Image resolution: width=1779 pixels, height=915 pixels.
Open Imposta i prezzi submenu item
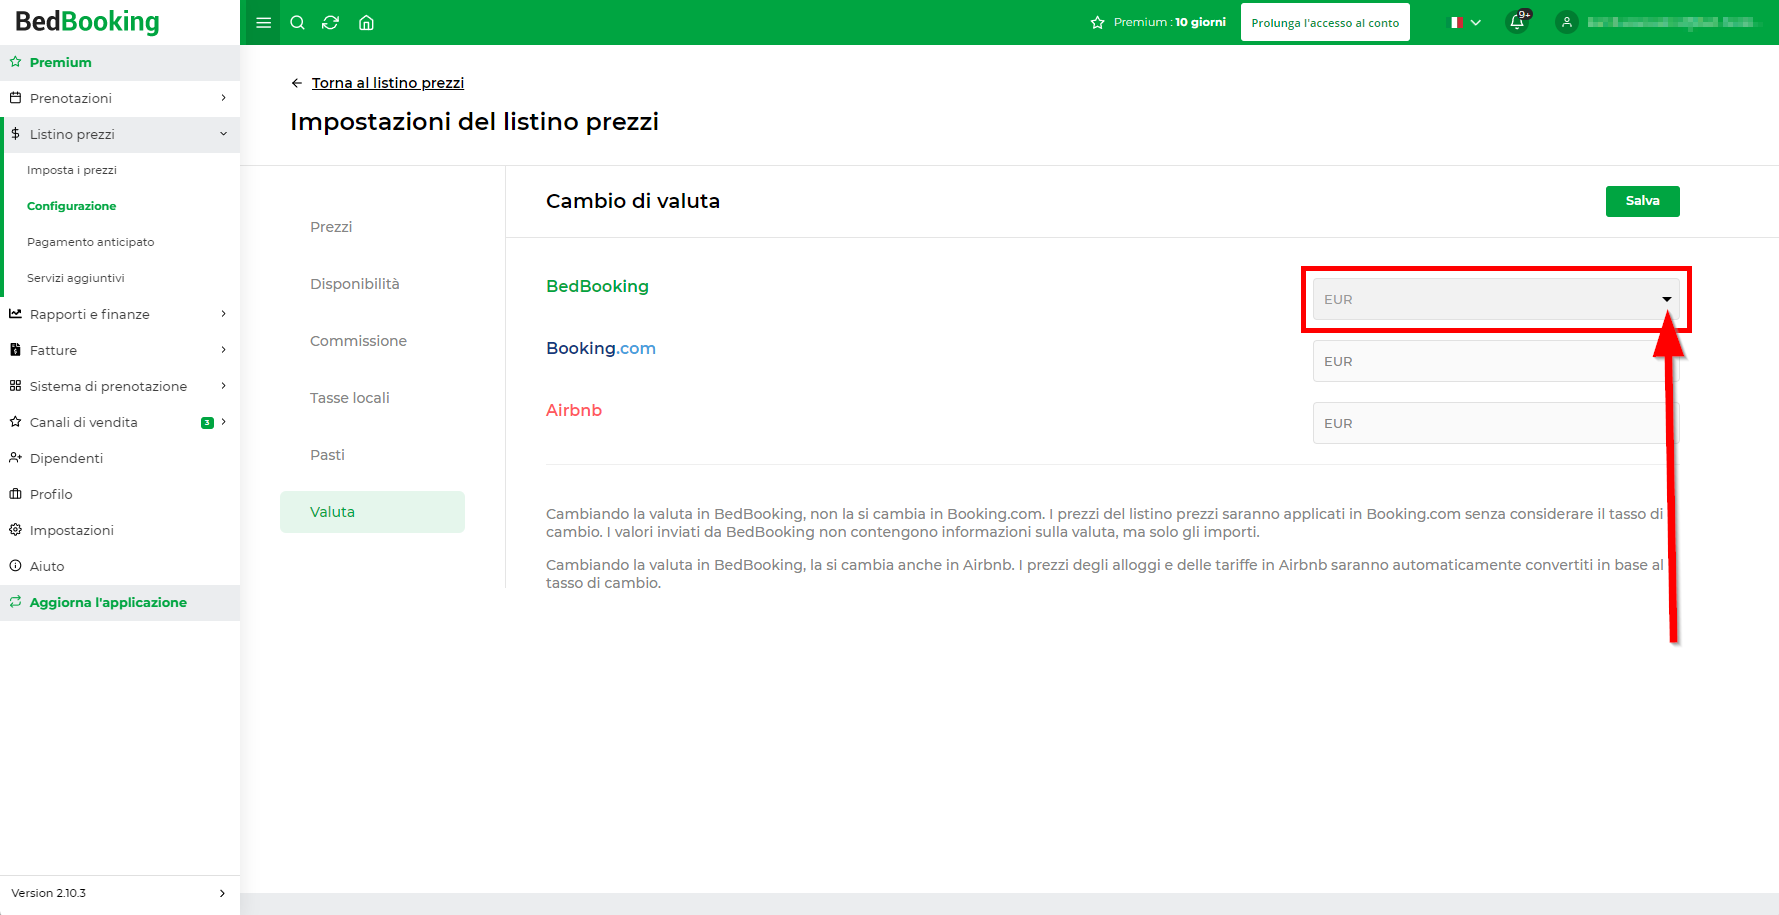[x=72, y=170]
